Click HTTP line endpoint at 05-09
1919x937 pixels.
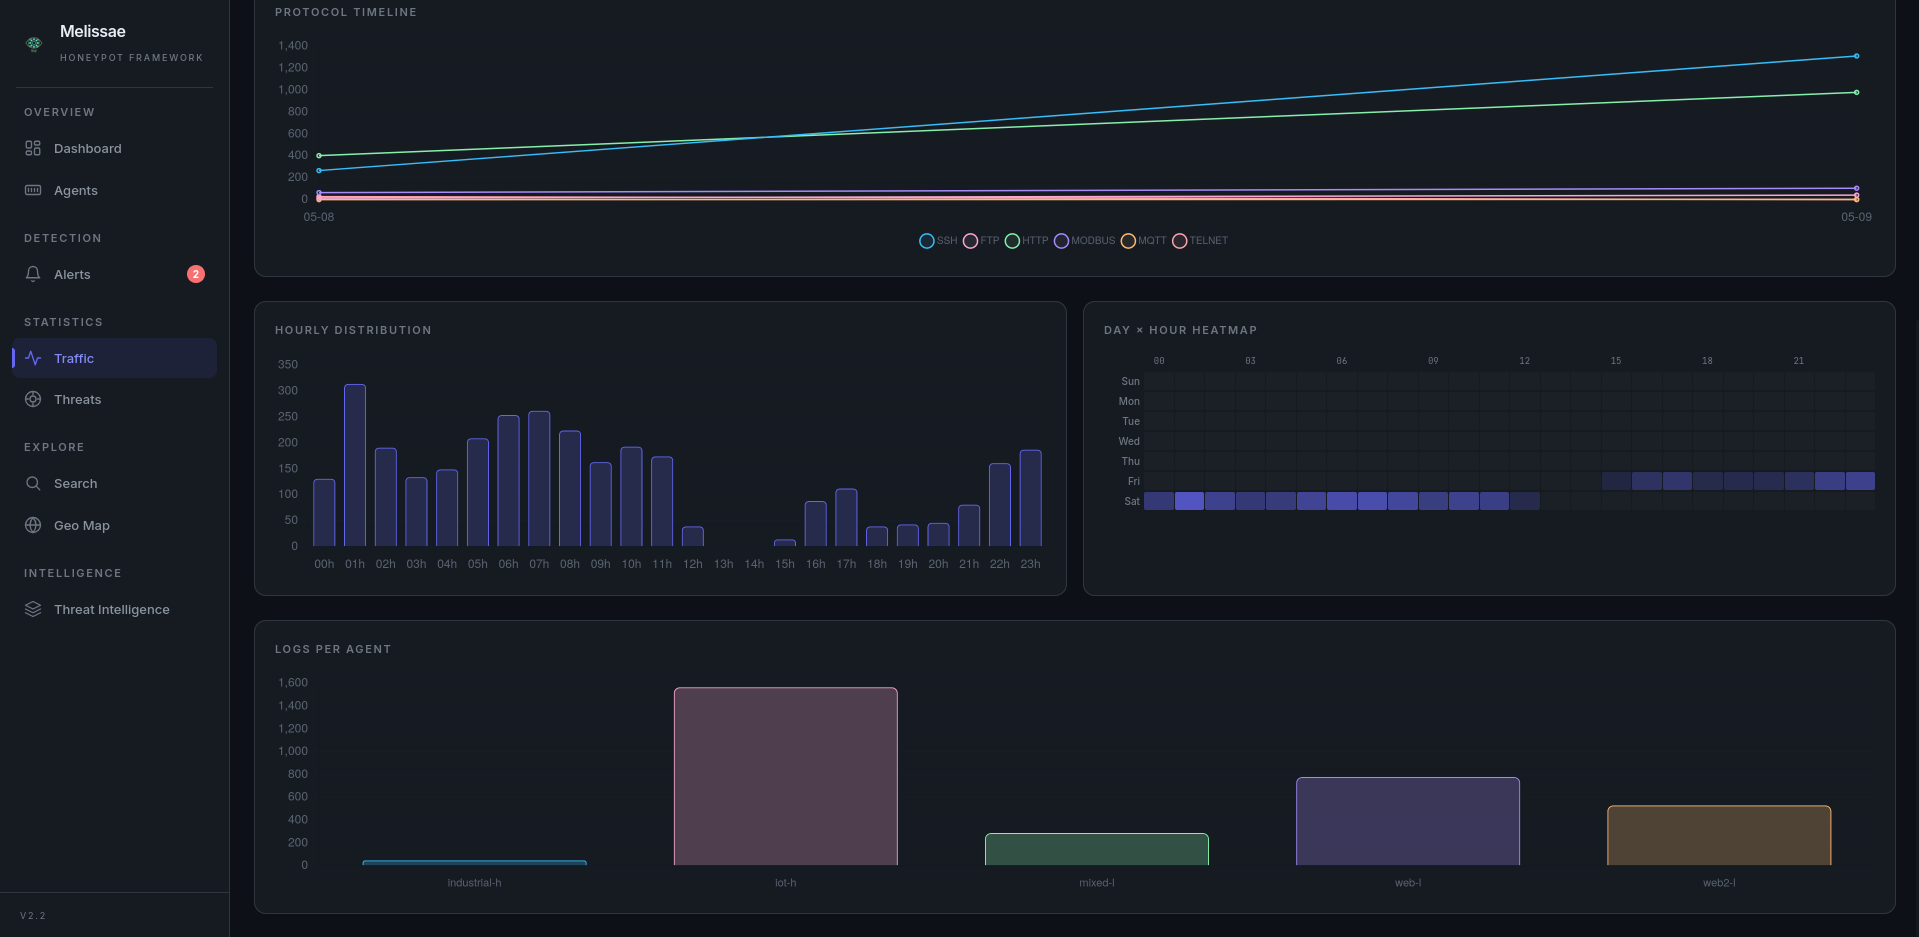point(1856,93)
